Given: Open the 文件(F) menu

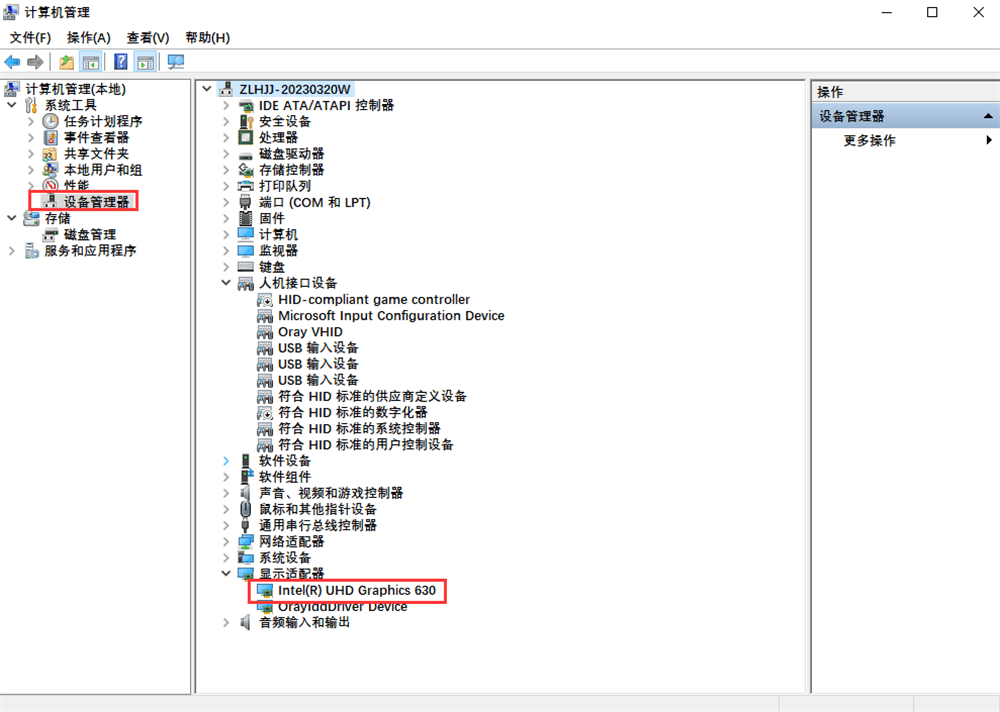Looking at the screenshot, I should click(x=30, y=38).
